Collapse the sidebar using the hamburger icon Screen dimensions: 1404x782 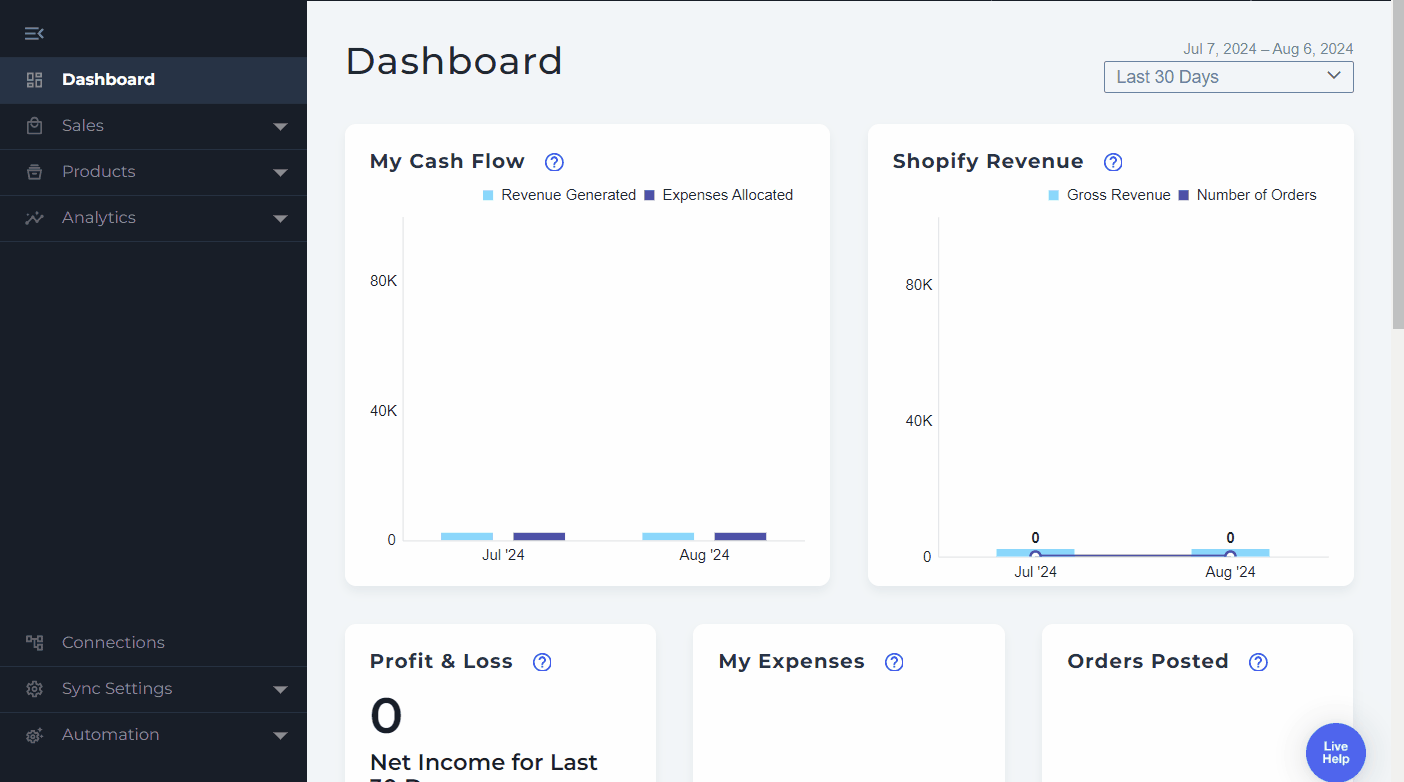click(34, 34)
